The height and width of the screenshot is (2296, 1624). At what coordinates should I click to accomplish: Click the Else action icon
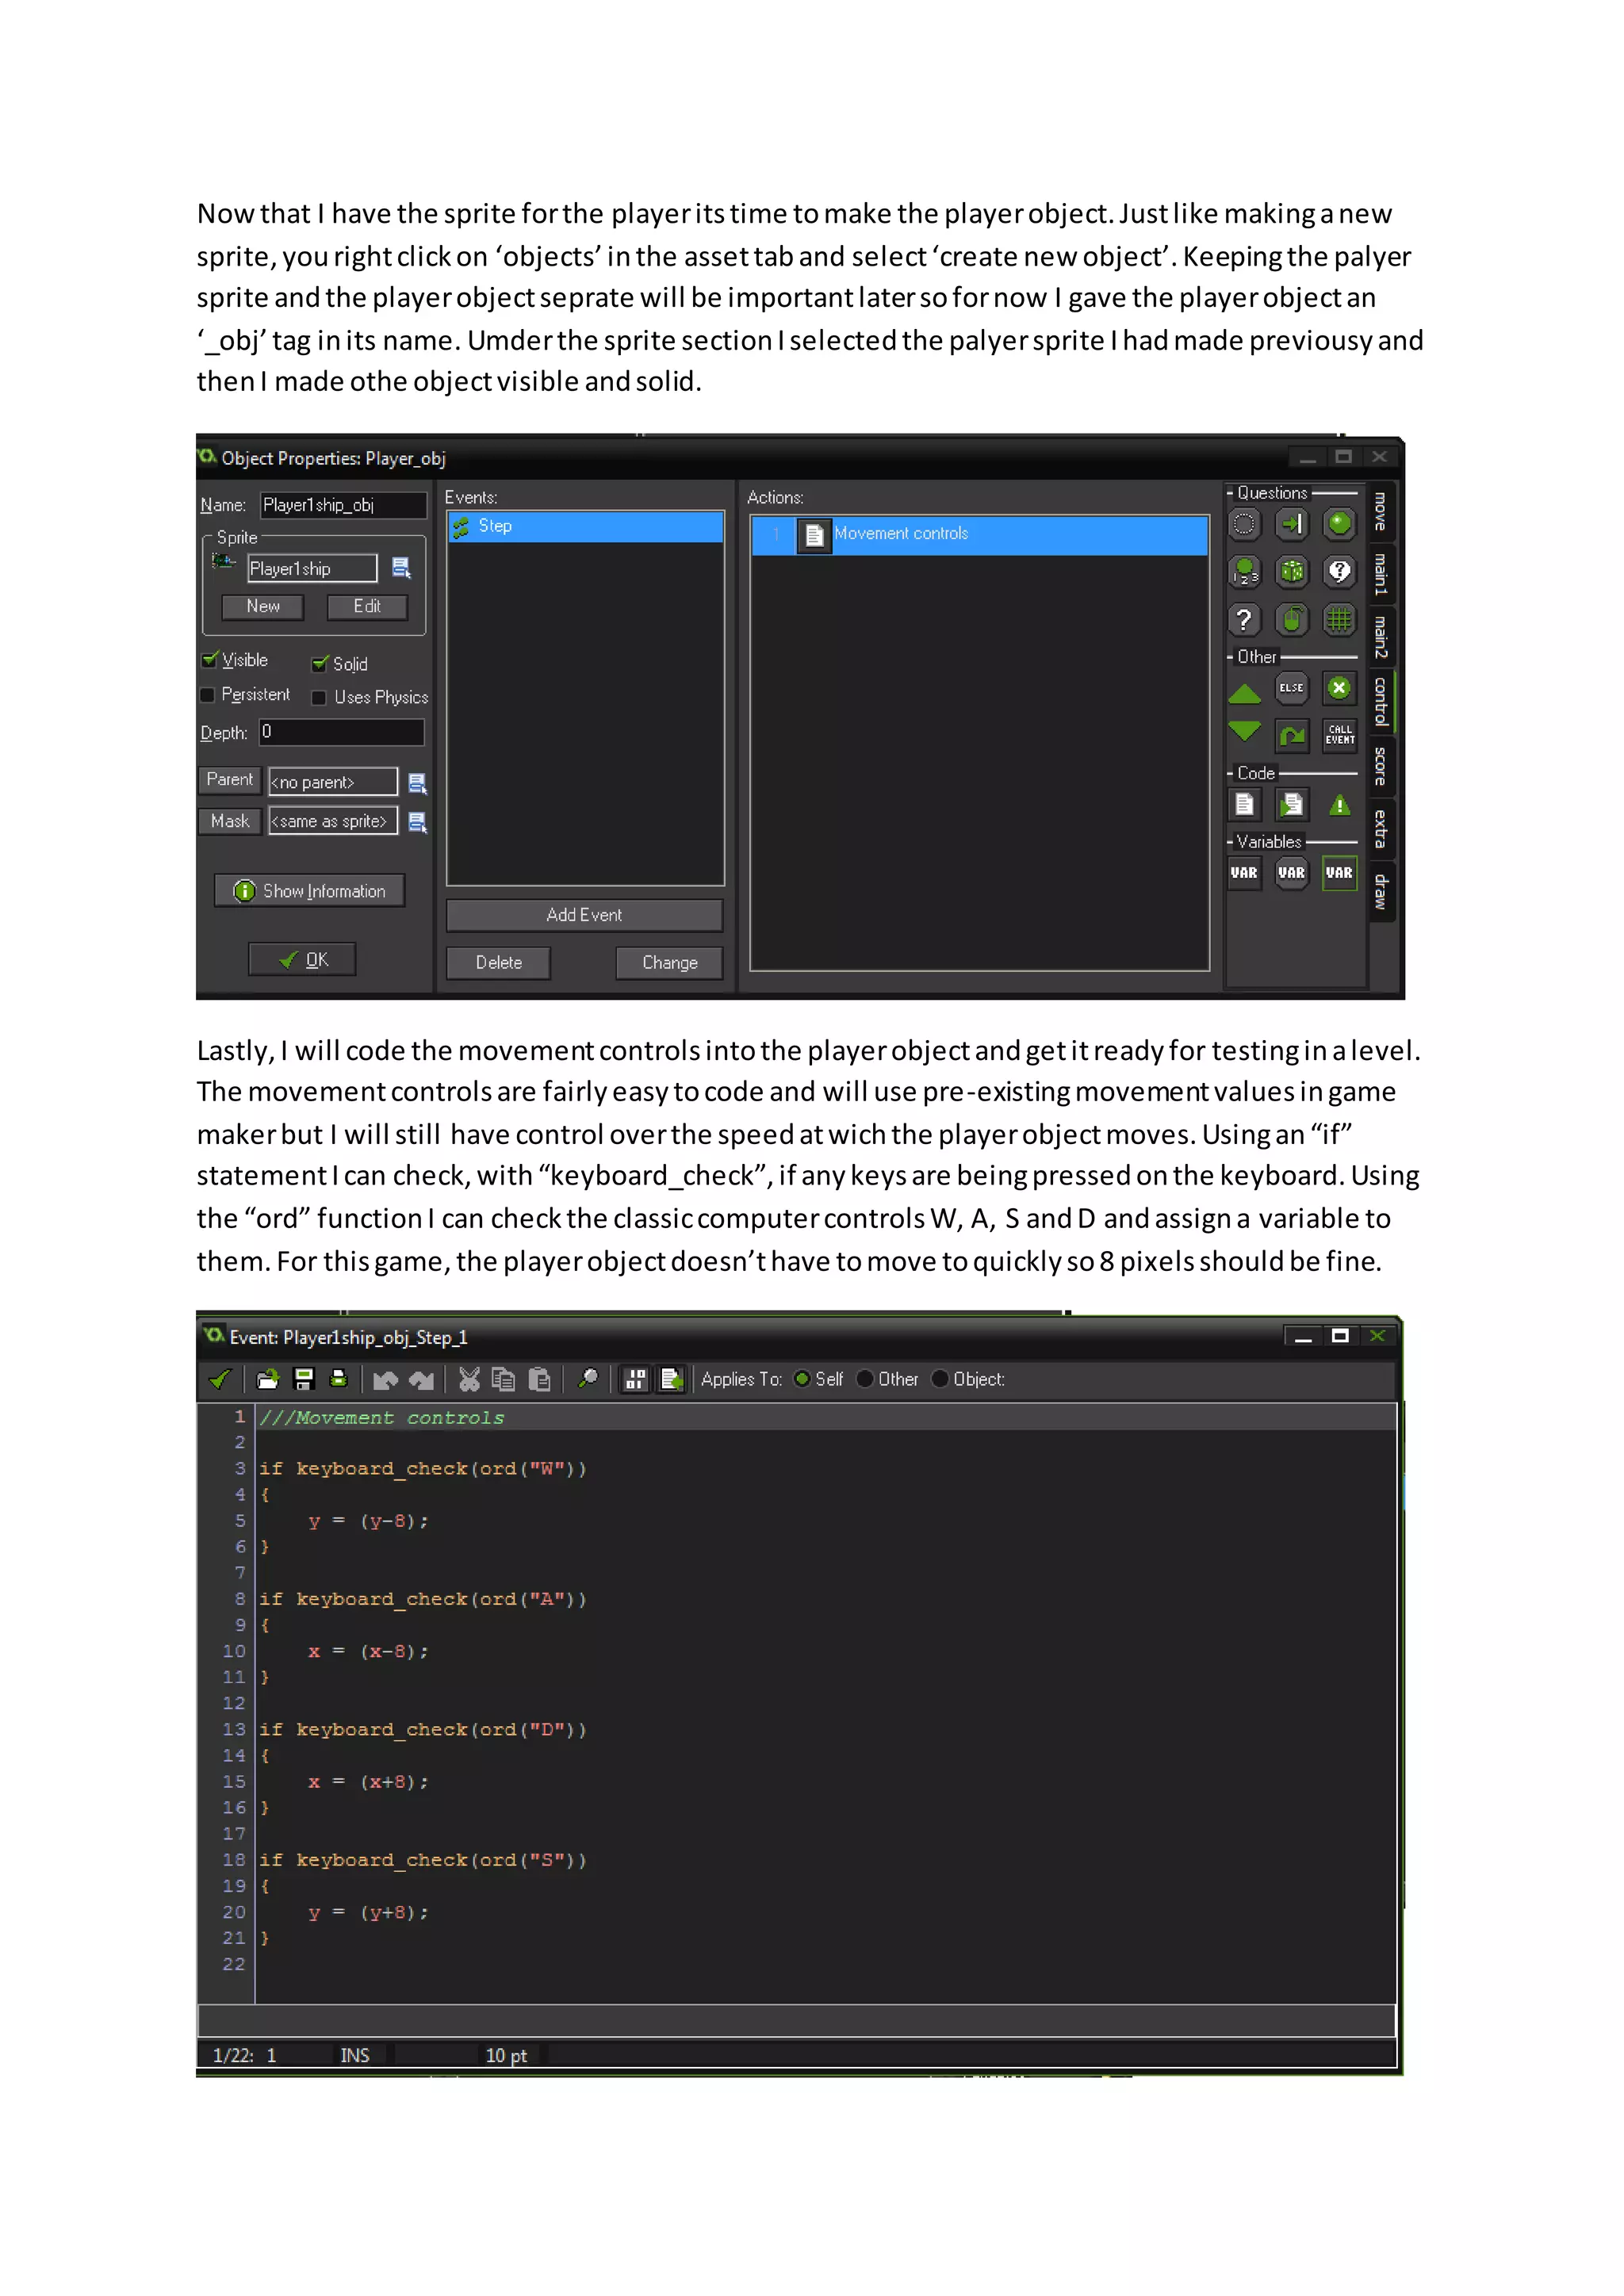tap(1291, 688)
